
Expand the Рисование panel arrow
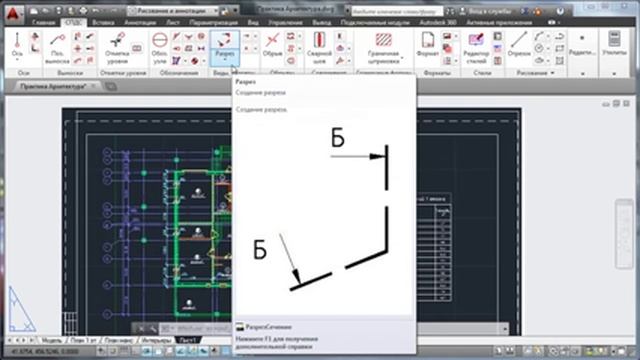click(552, 73)
